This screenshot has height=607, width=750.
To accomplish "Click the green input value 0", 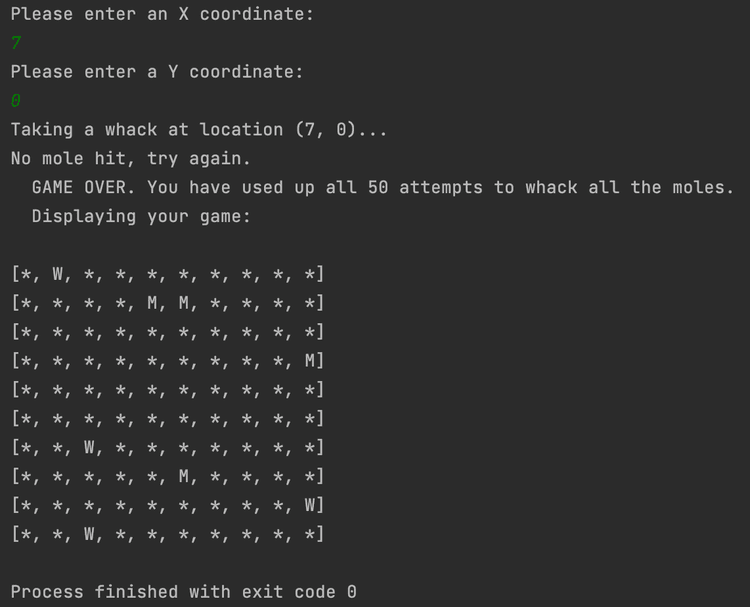I will (16, 101).
